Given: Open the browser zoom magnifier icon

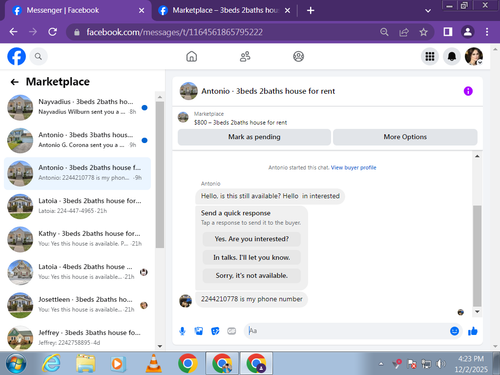Looking at the screenshot, I should tap(384, 32).
